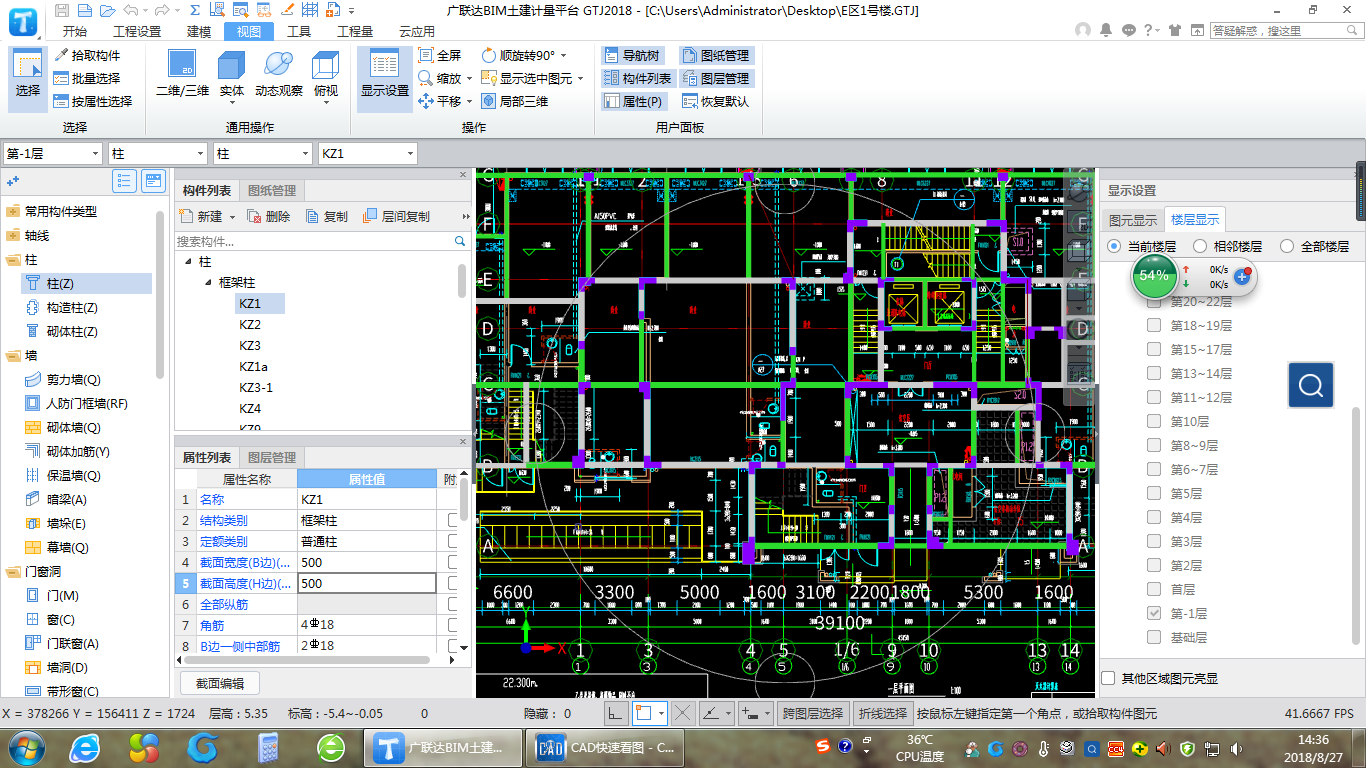Open 按属性选择 select by property
Viewport: 1366px width, 768px height.
pos(93,101)
